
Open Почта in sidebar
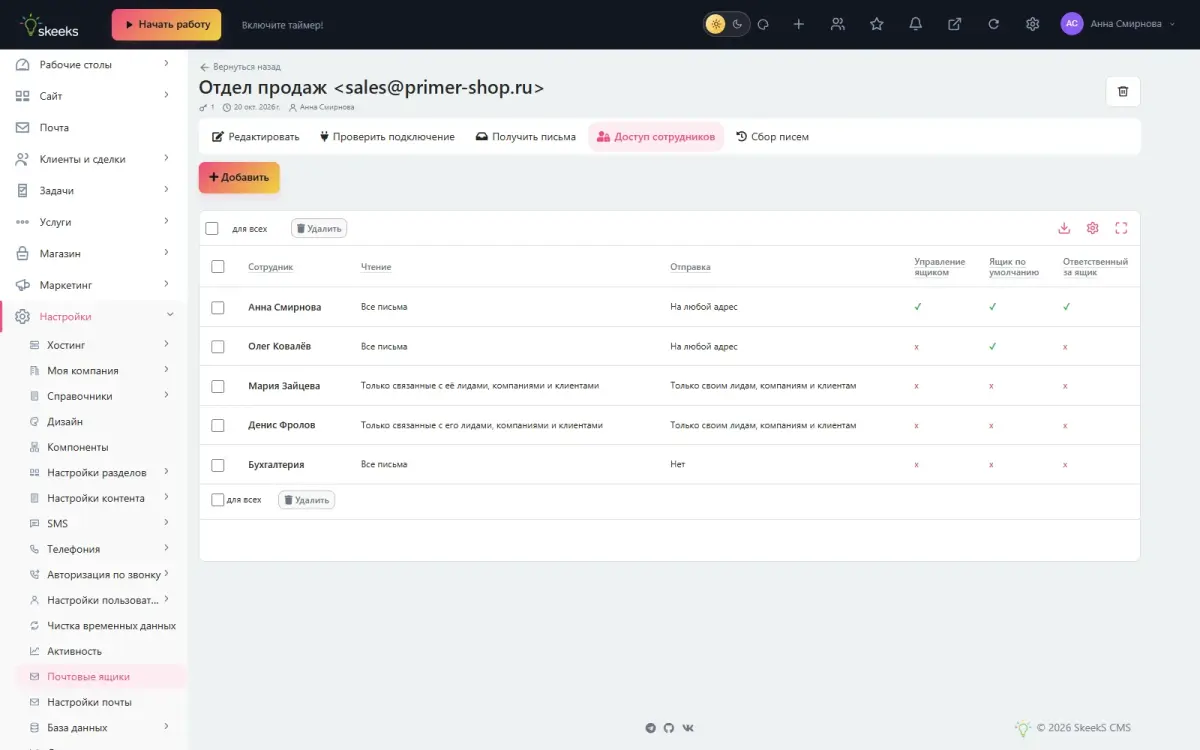click(x=93, y=128)
